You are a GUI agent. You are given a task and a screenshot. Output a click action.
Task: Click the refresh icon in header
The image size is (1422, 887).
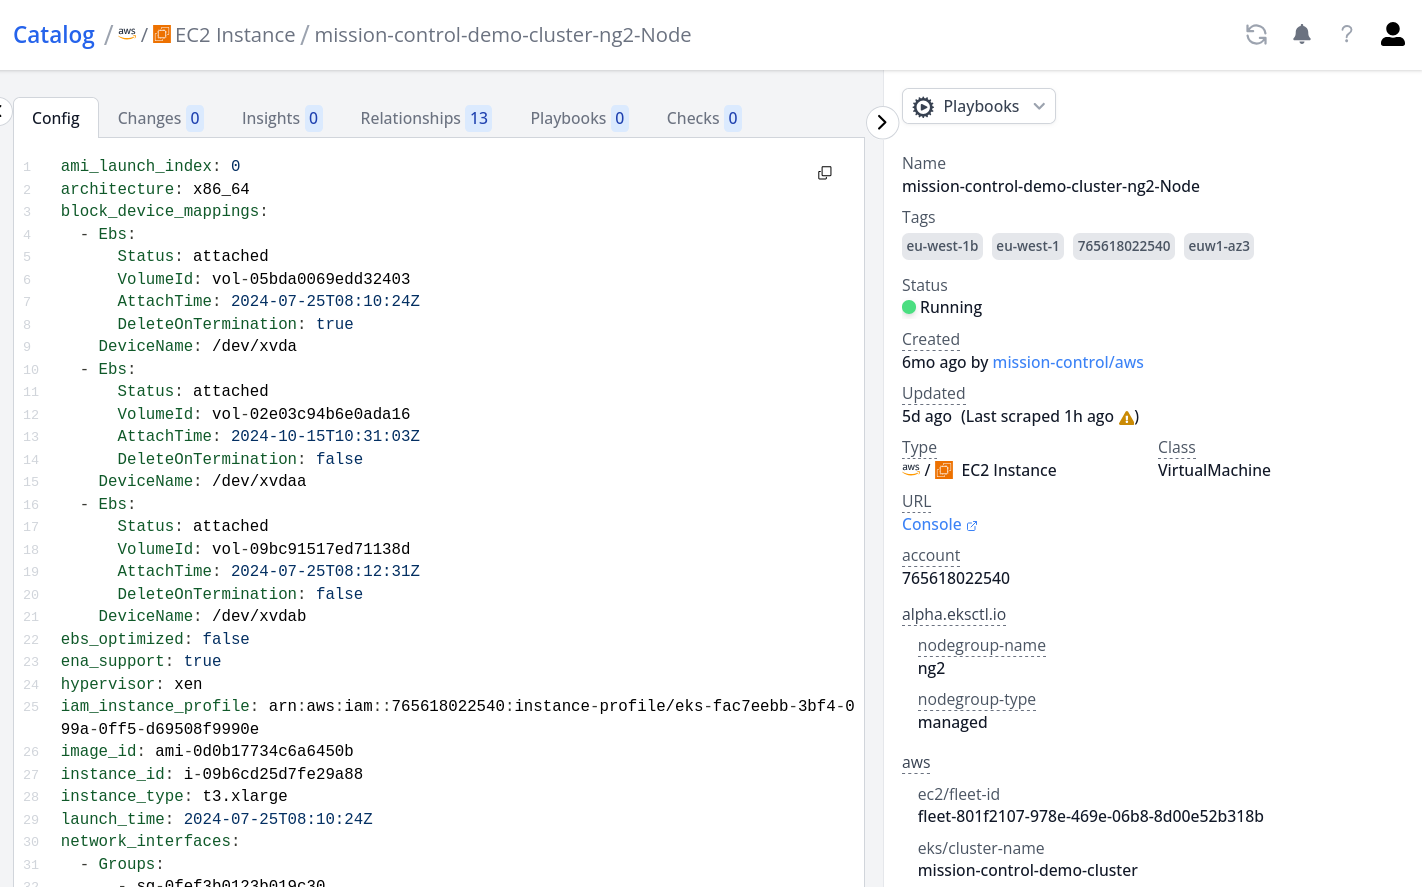pyautogui.click(x=1256, y=35)
